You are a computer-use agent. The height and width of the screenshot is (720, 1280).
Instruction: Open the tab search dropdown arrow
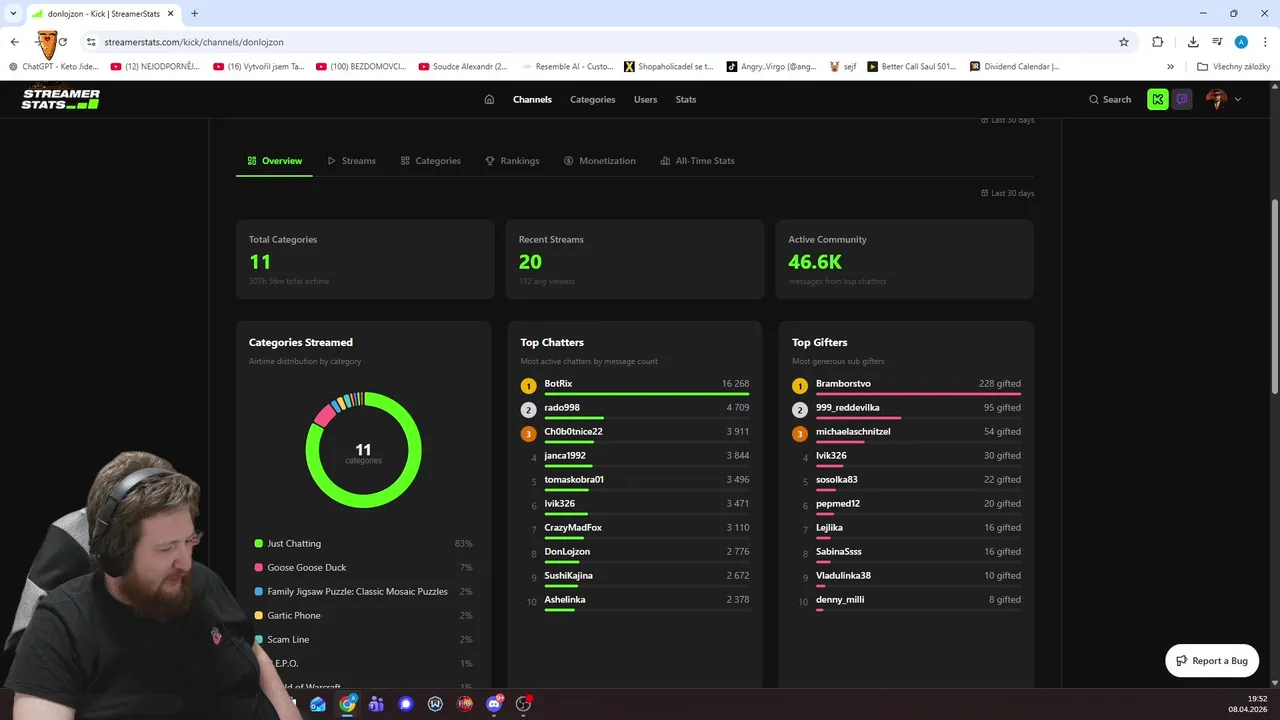(x=13, y=13)
